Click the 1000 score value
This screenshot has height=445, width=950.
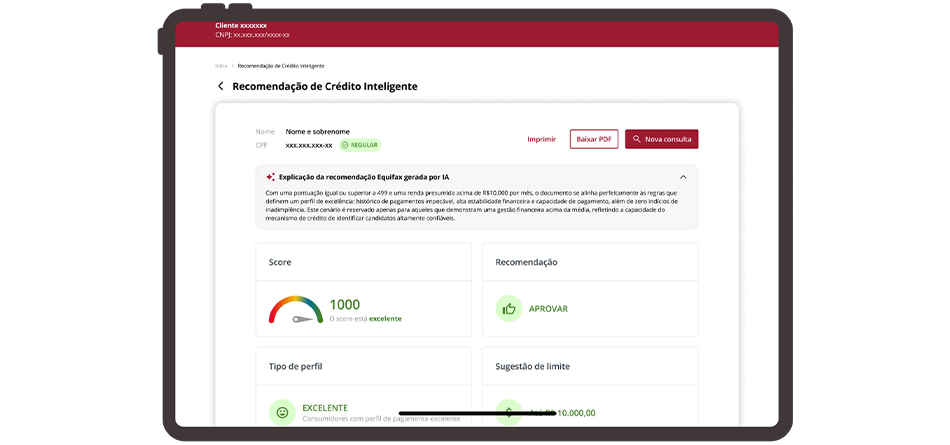tap(344, 304)
